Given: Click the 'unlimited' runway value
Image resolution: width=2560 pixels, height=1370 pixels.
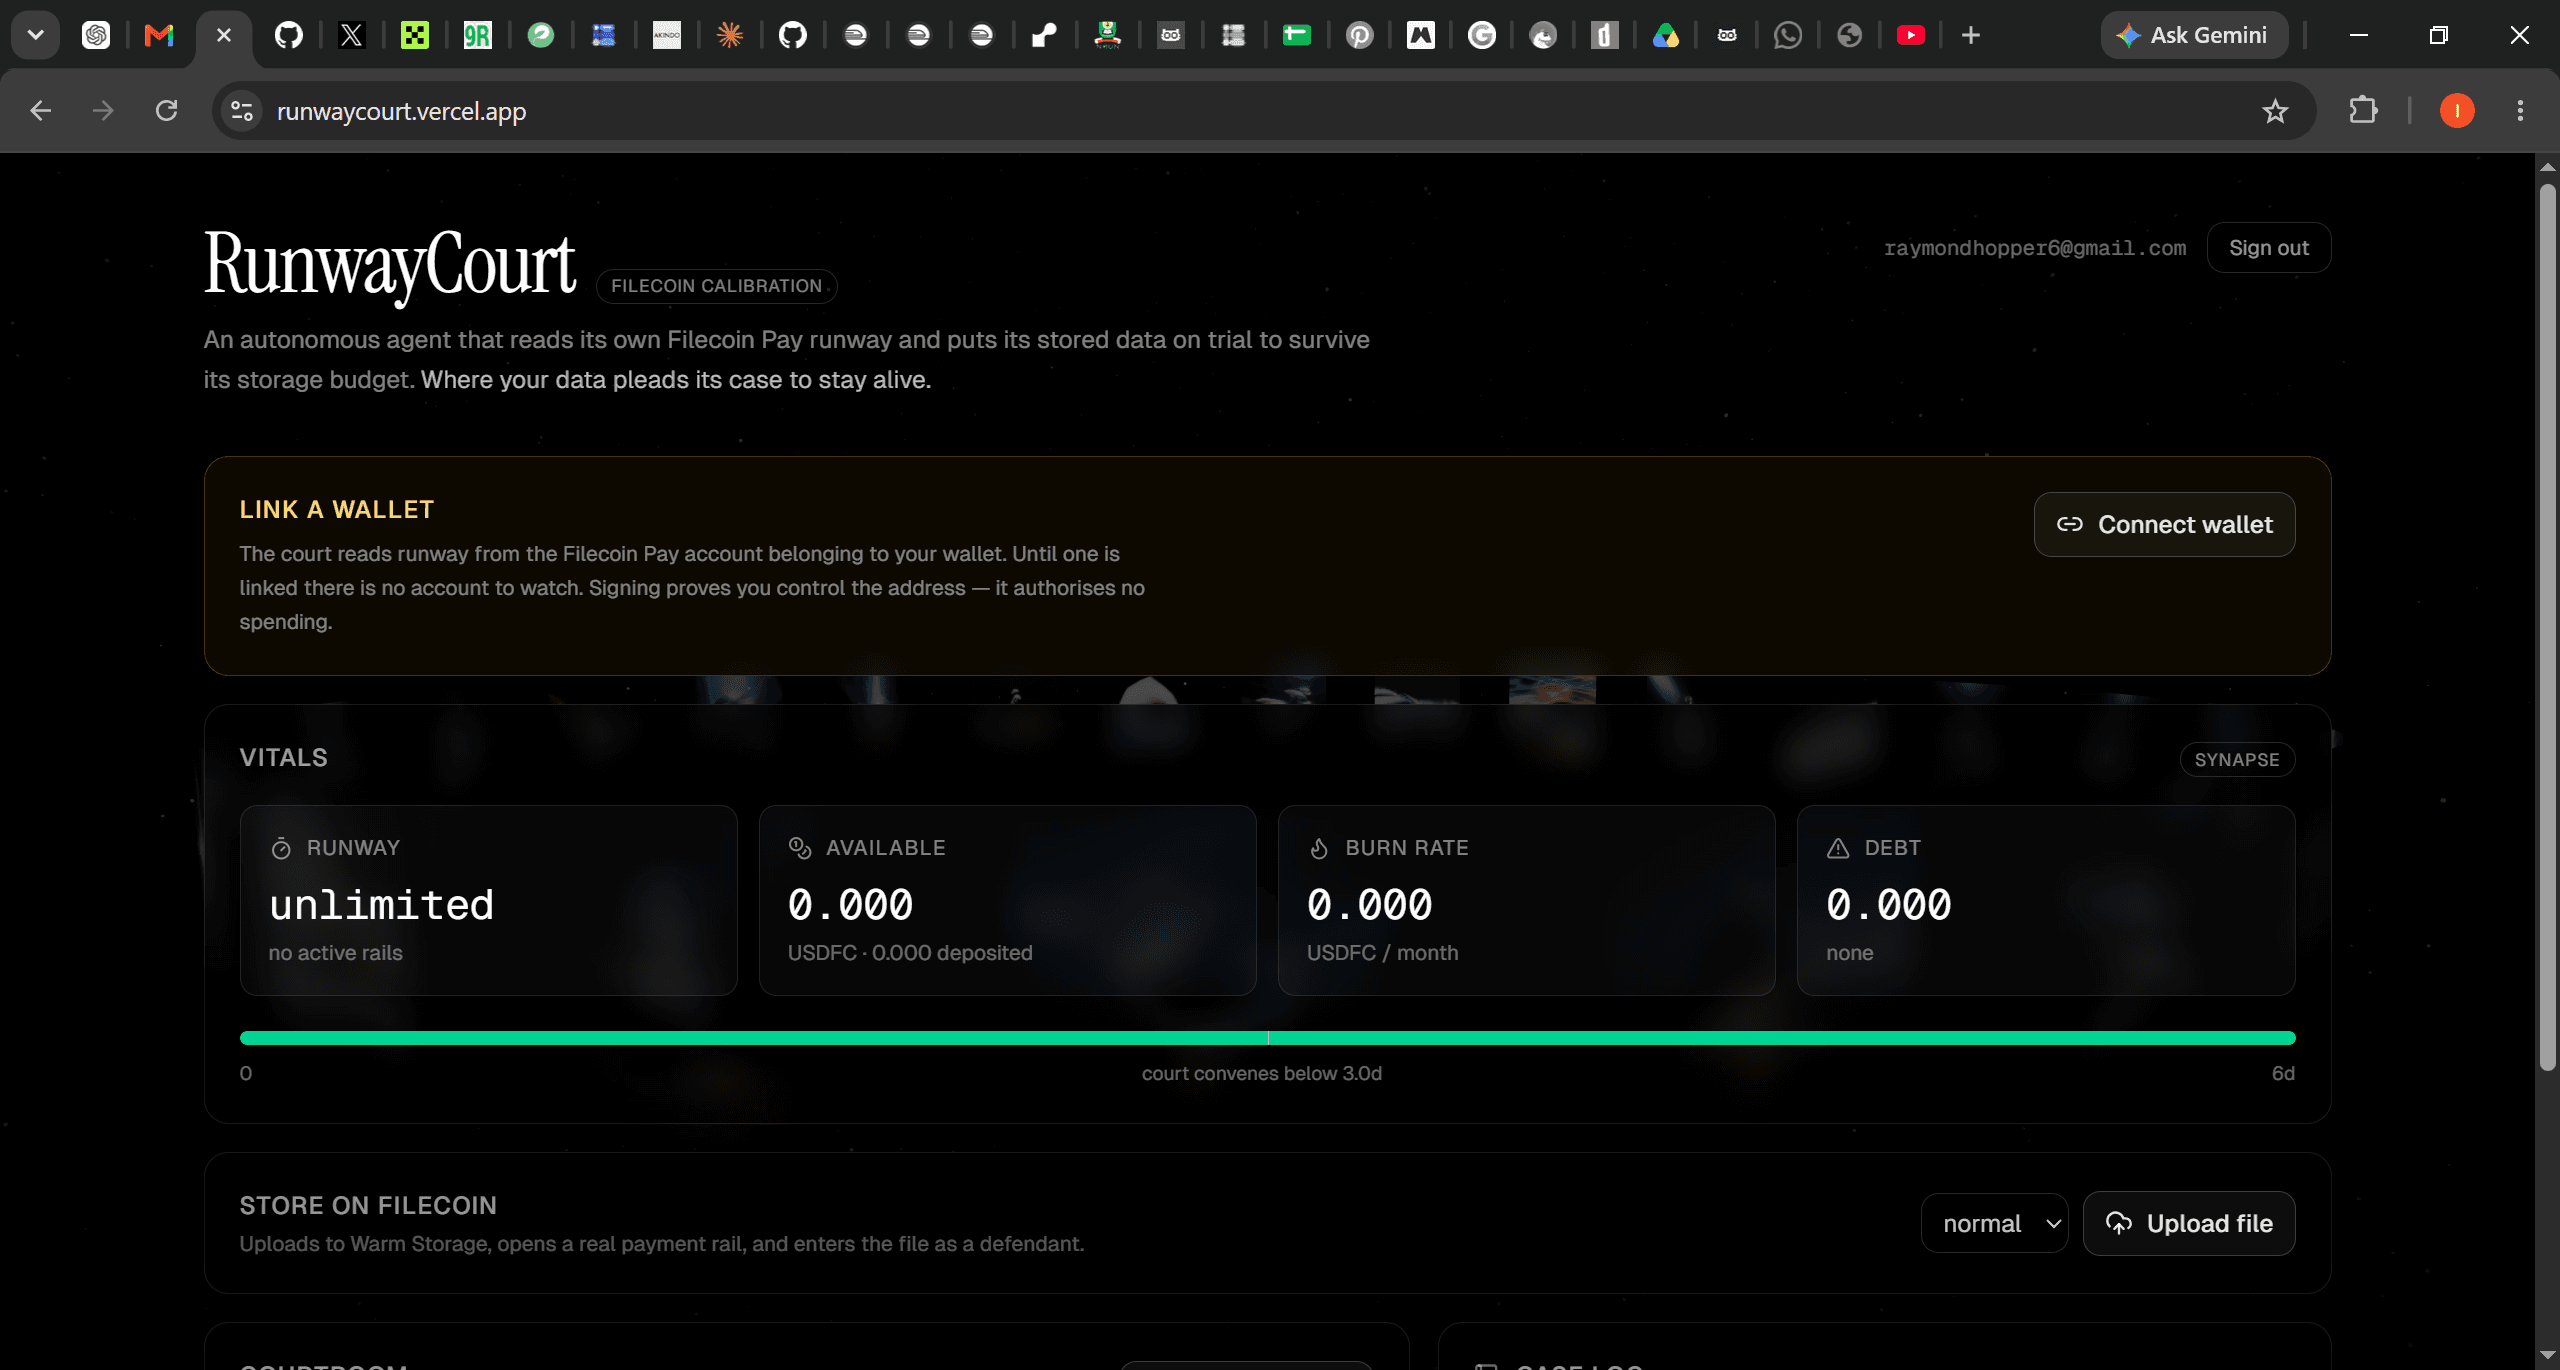Looking at the screenshot, I should click(x=382, y=906).
